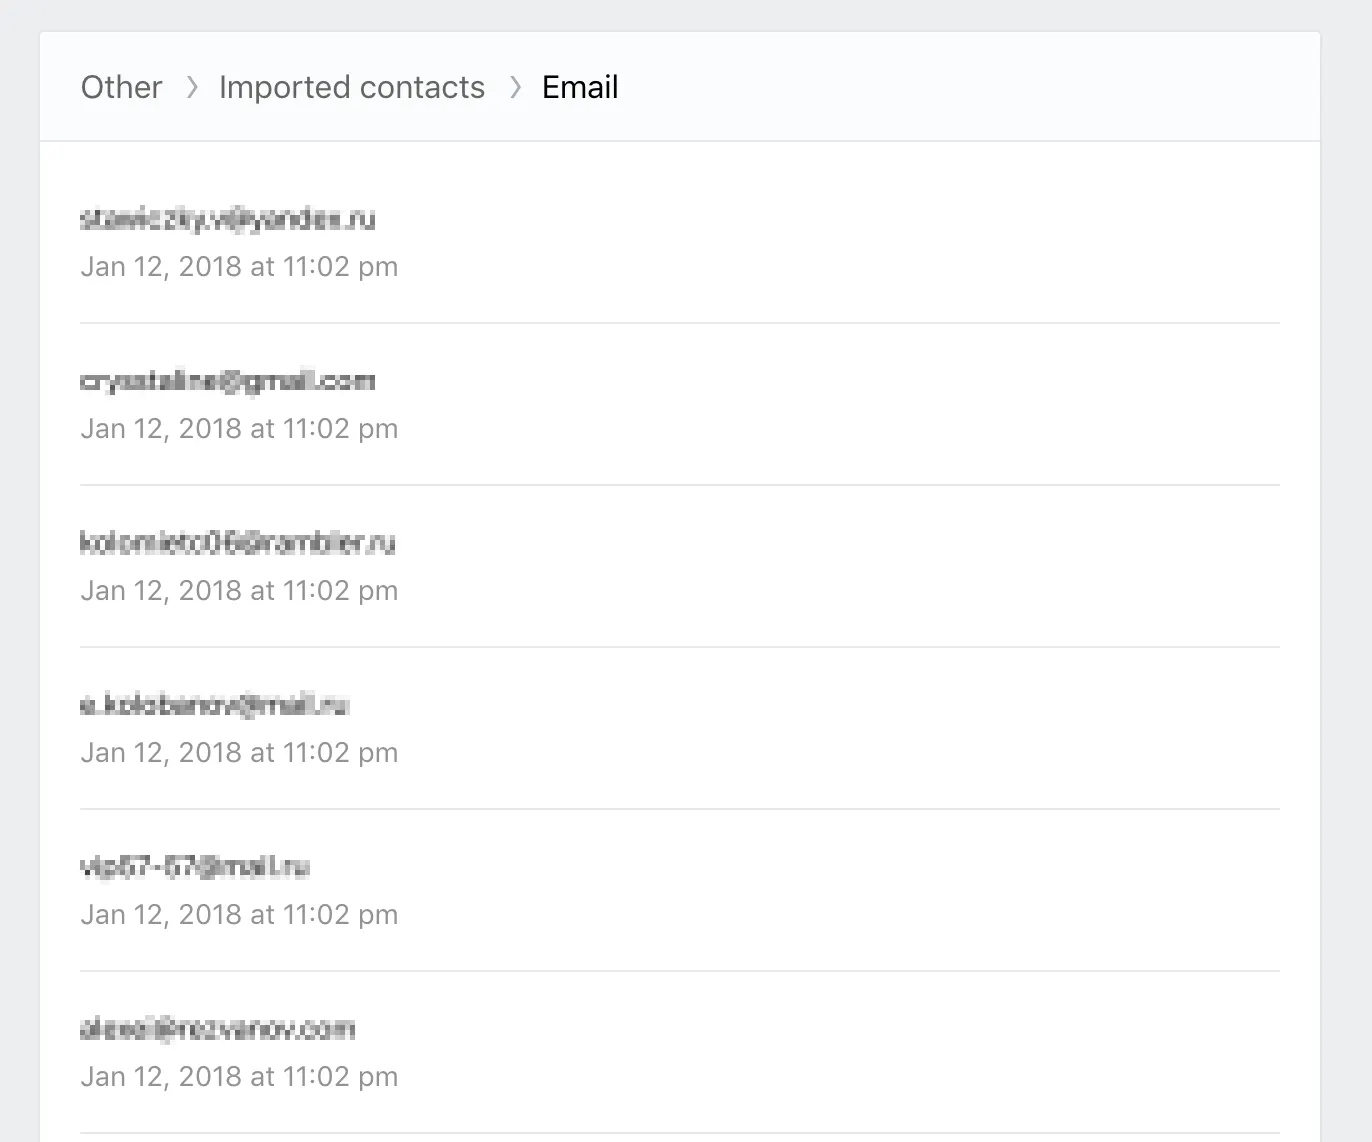This screenshot has height=1142, width=1372.
Task: Click the Other breadcrumb link
Action: (x=121, y=87)
